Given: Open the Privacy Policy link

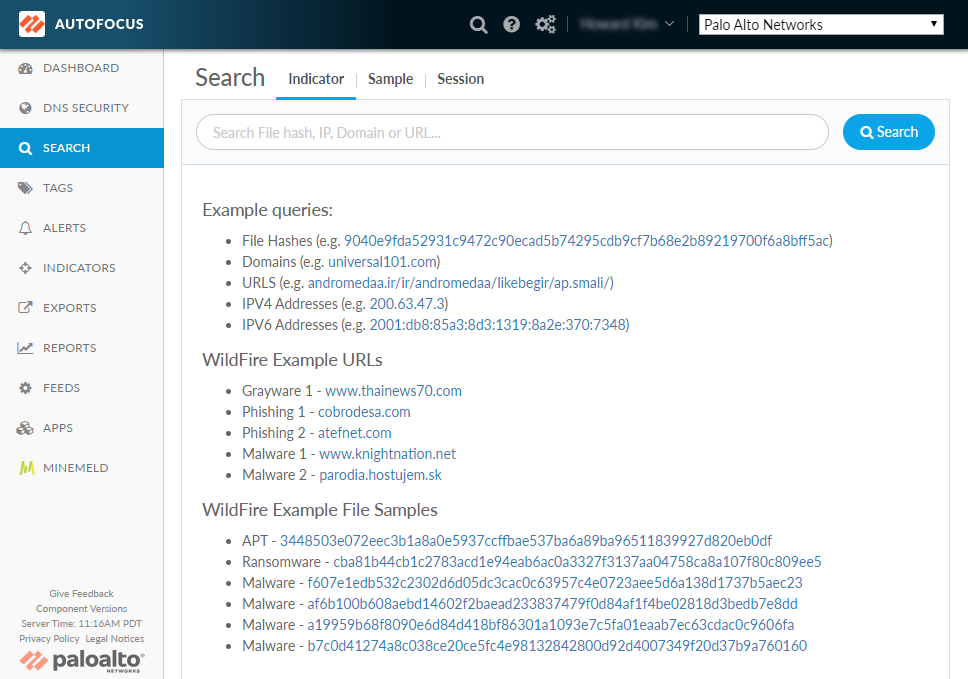Looking at the screenshot, I should [x=49, y=639].
